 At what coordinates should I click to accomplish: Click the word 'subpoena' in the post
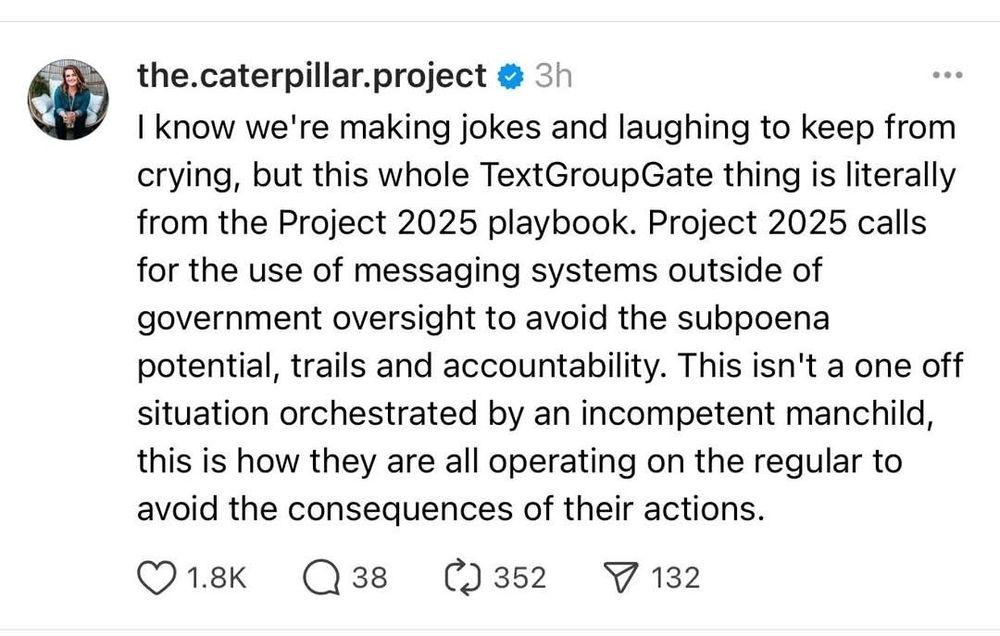pyautogui.click(x=753, y=319)
